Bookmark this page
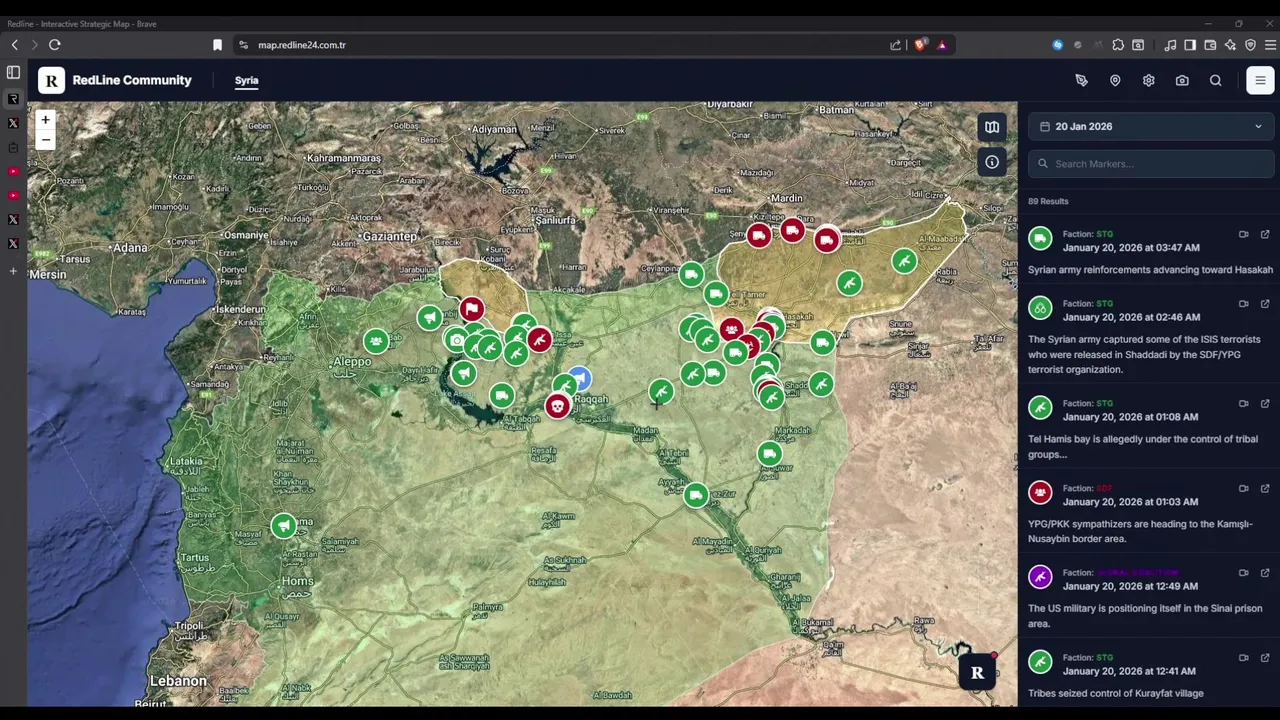This screenshot has height=720, width=1280. point(217,45)
